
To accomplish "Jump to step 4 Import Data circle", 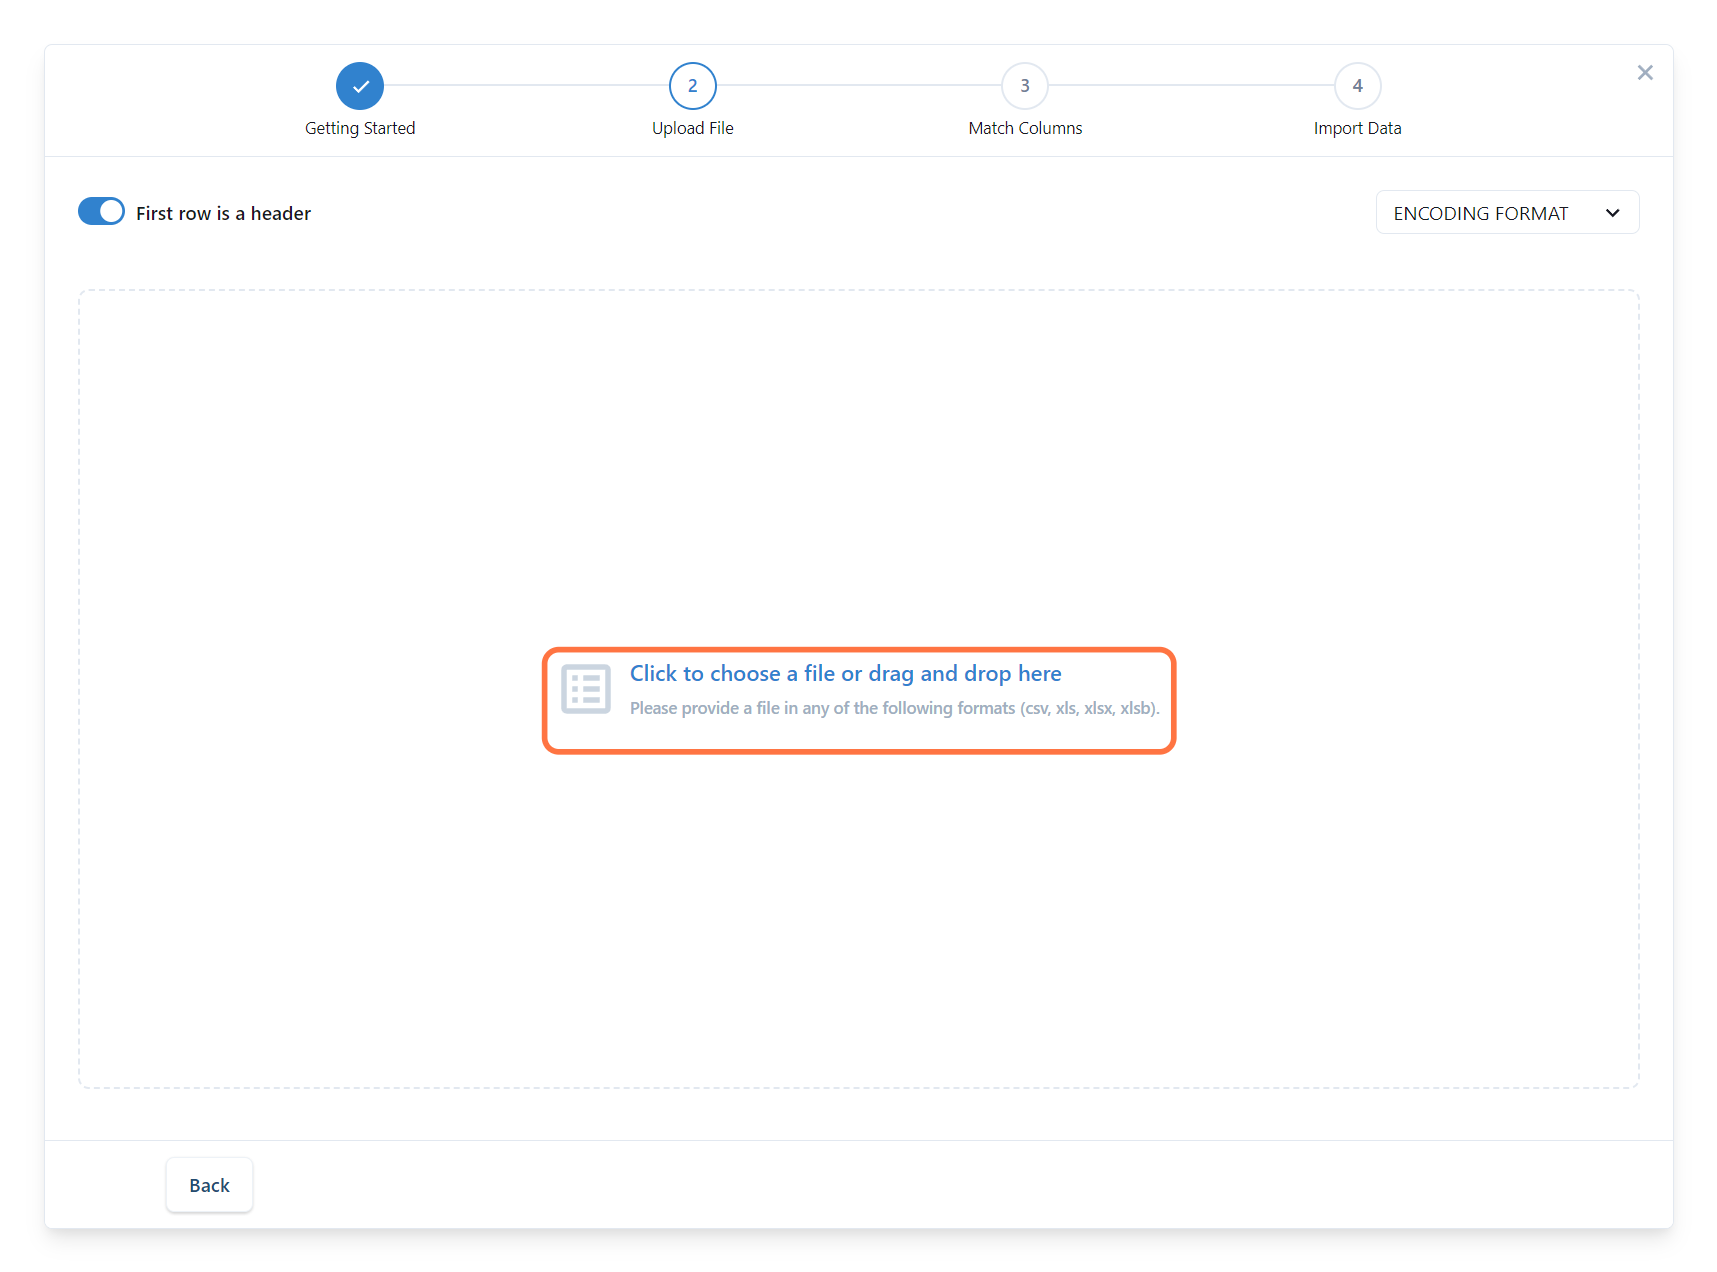I will pyautogui.click(x=1358, y=86).
